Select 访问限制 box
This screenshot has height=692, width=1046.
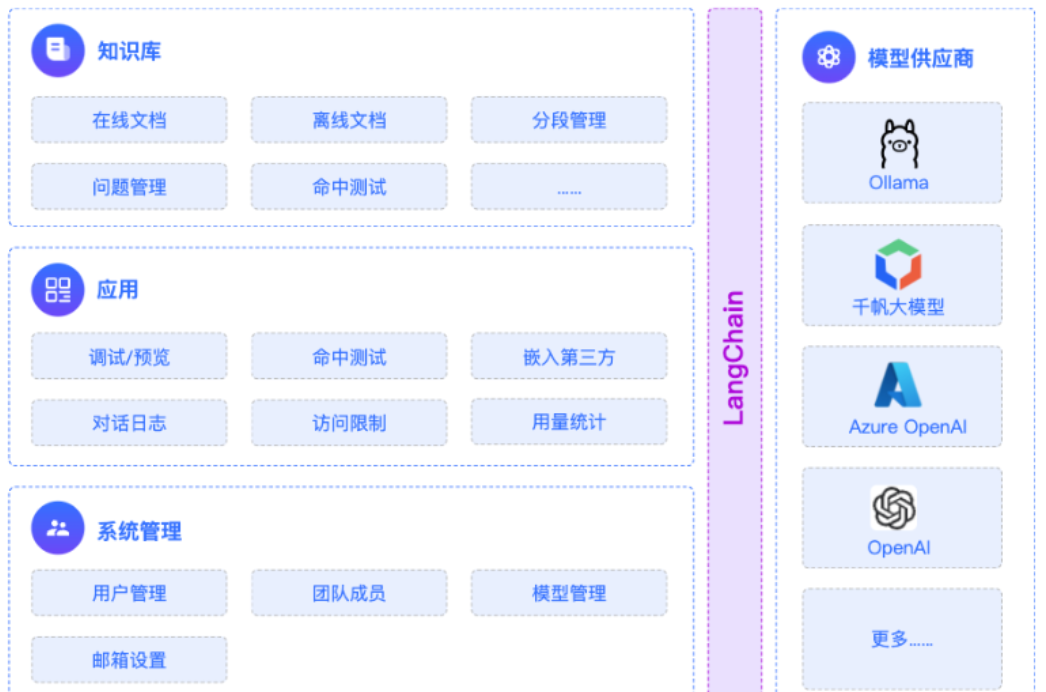[349, 422]
